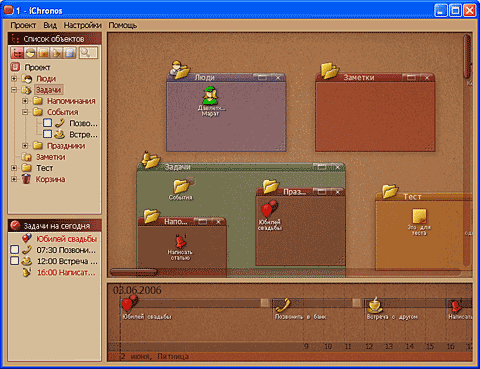Select Корзина trash in the tree

(x=50, y=179)
